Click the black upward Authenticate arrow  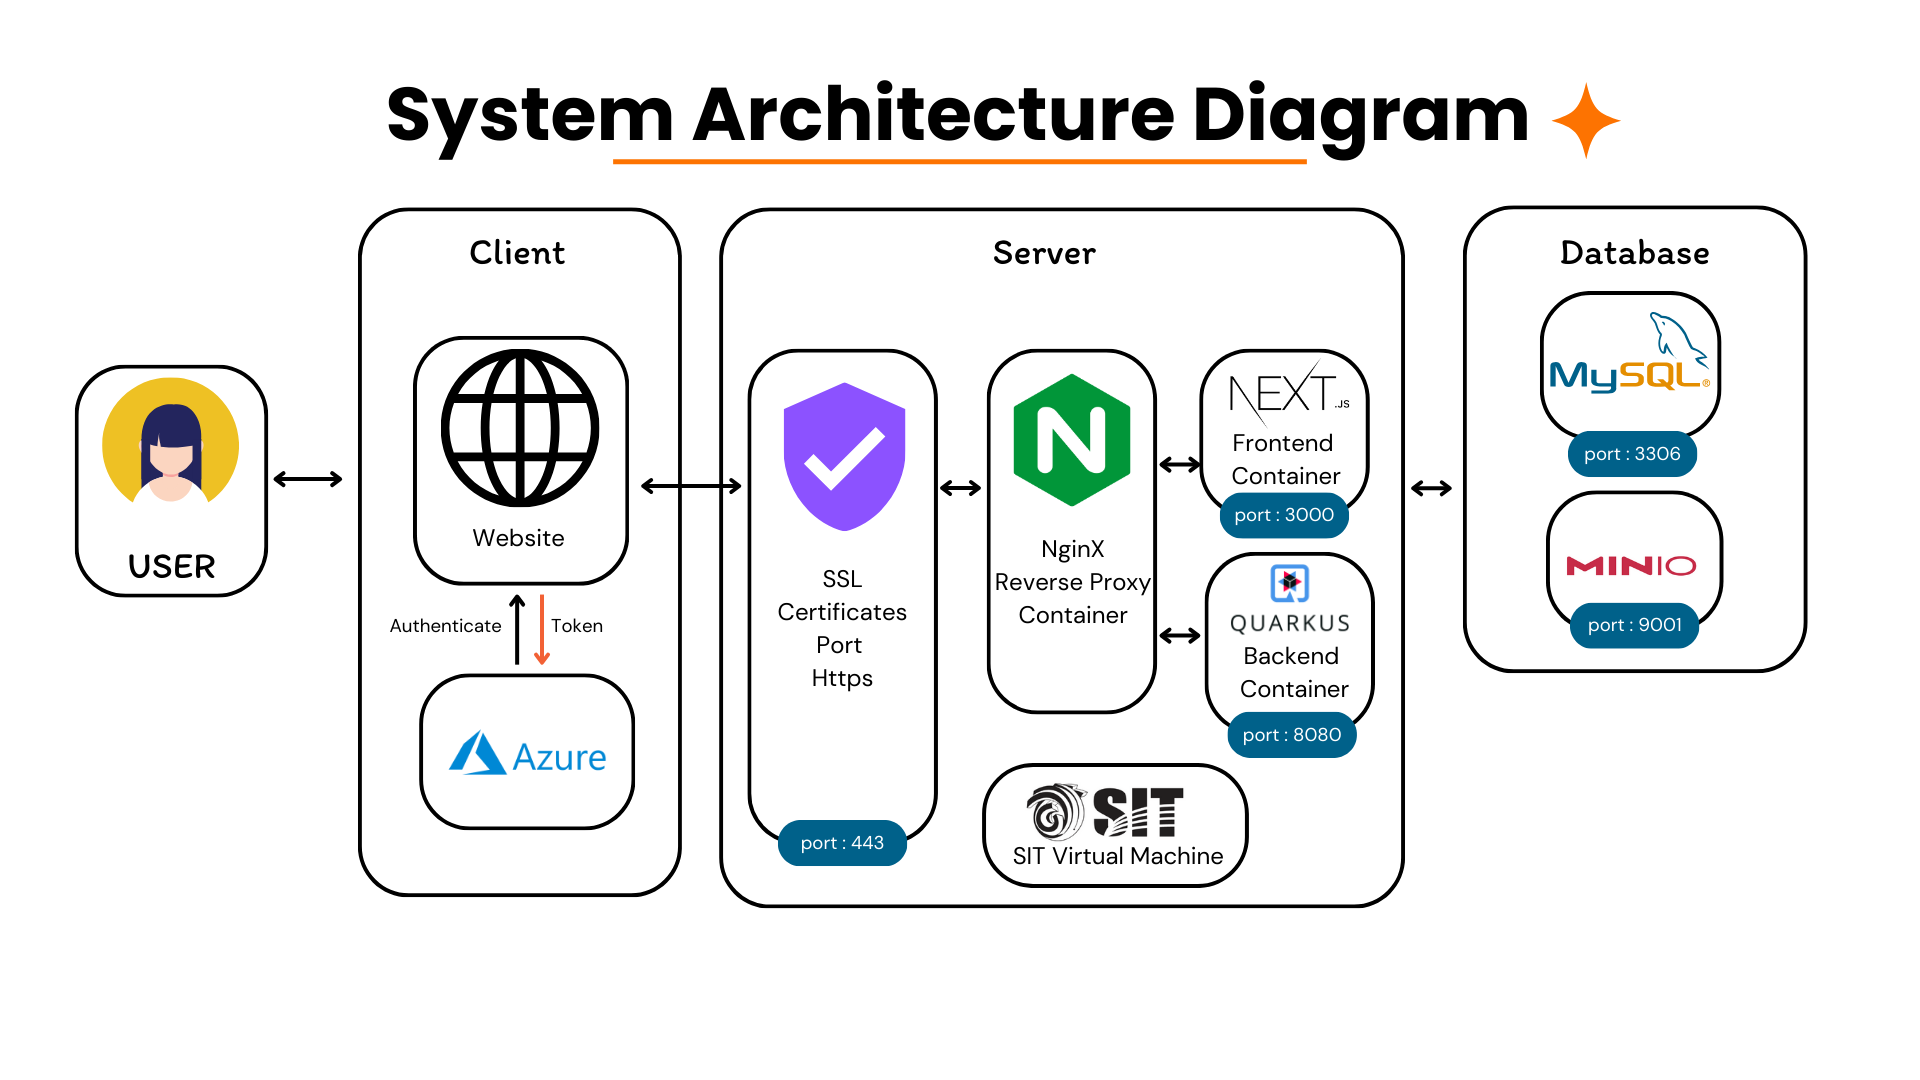click(517, 630)
